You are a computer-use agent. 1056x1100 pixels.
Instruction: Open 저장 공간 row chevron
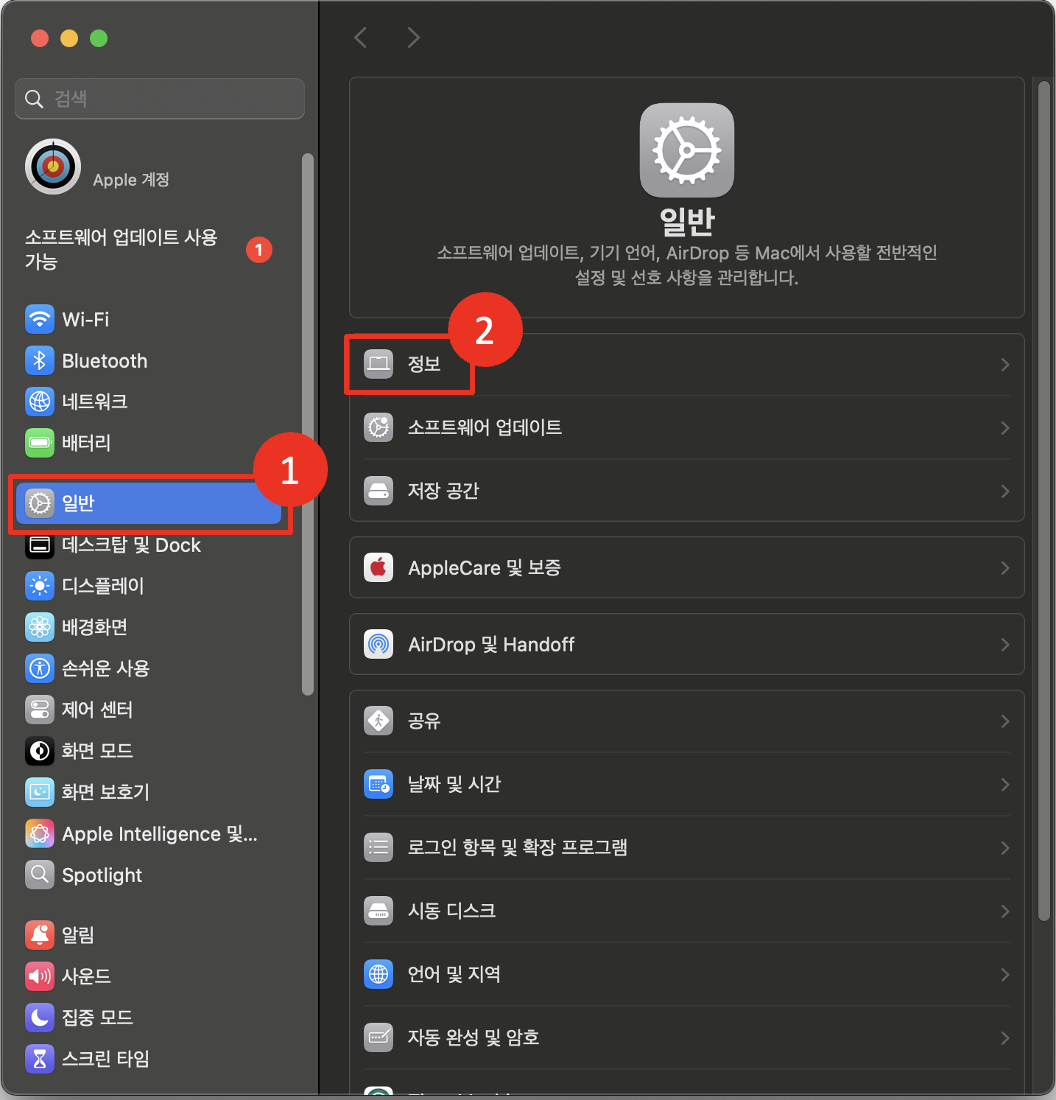coord(1005,491)
